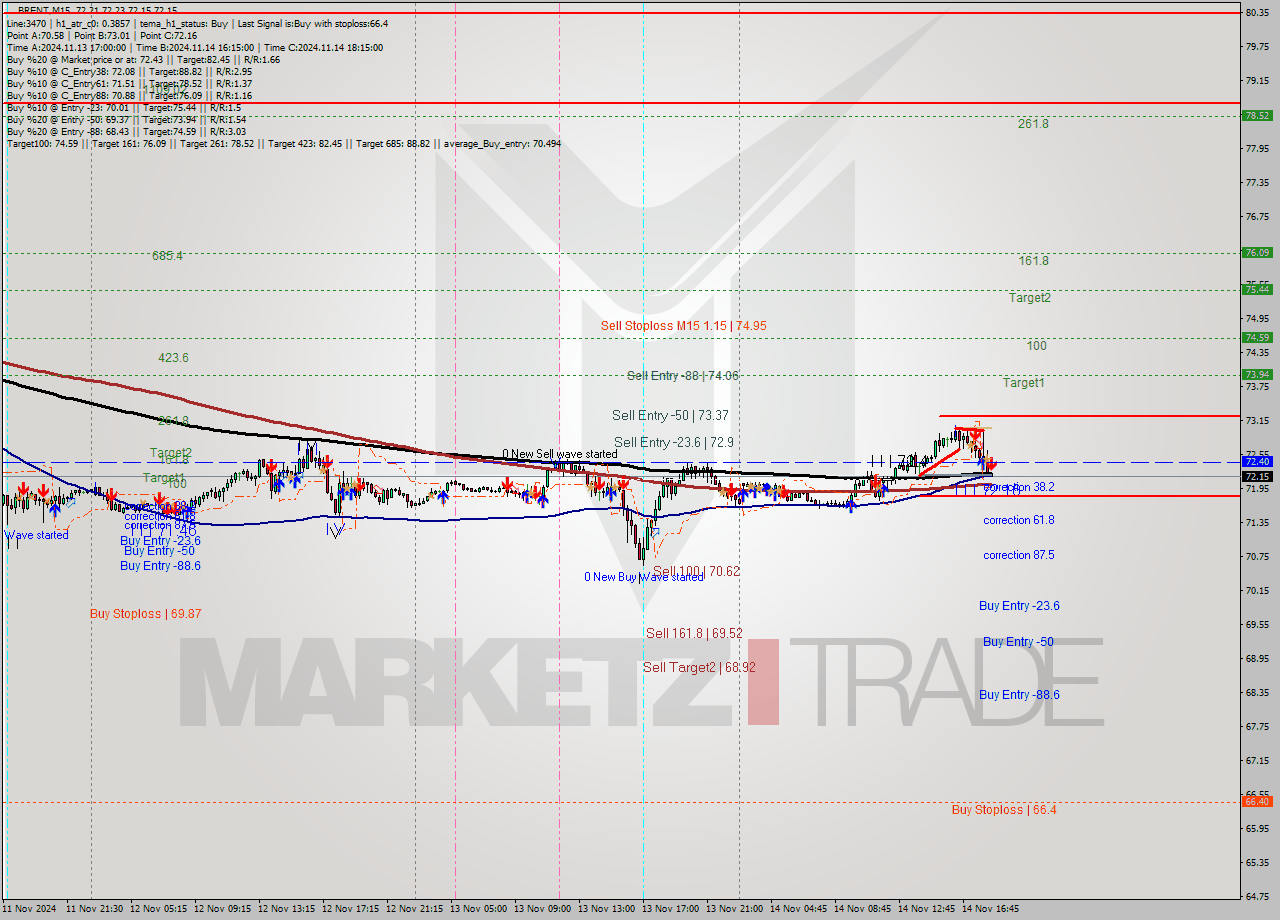Click the '14 Nov 04:45' time axis label
This screenshot has width=1280, height=920.
point(798,909)
